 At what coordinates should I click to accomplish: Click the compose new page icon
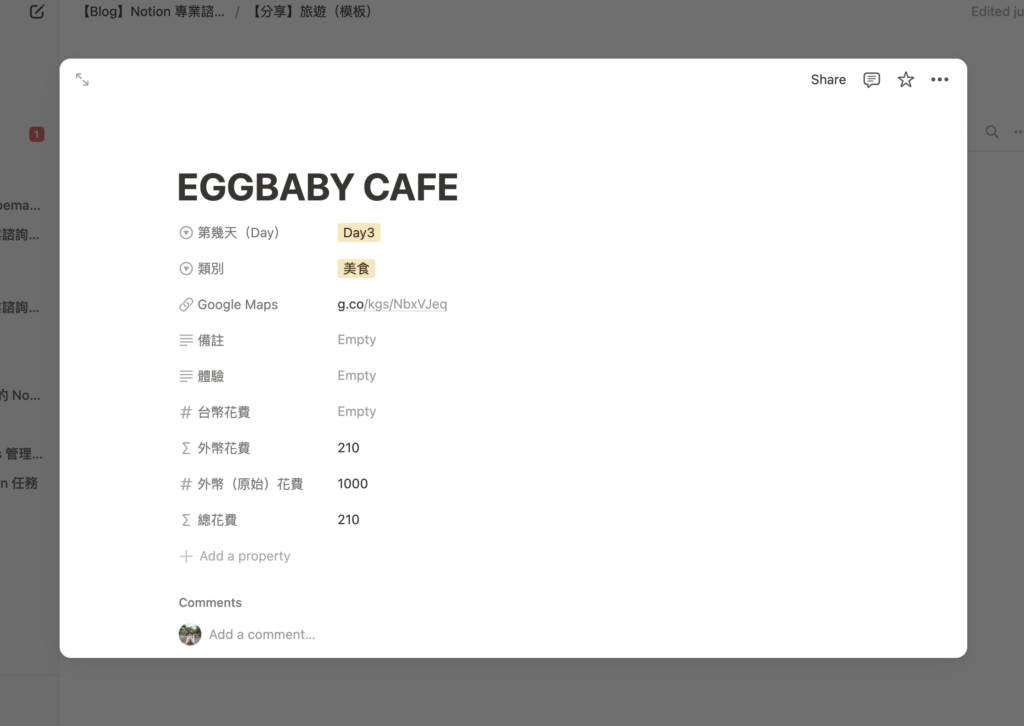(x=37, y=12)
